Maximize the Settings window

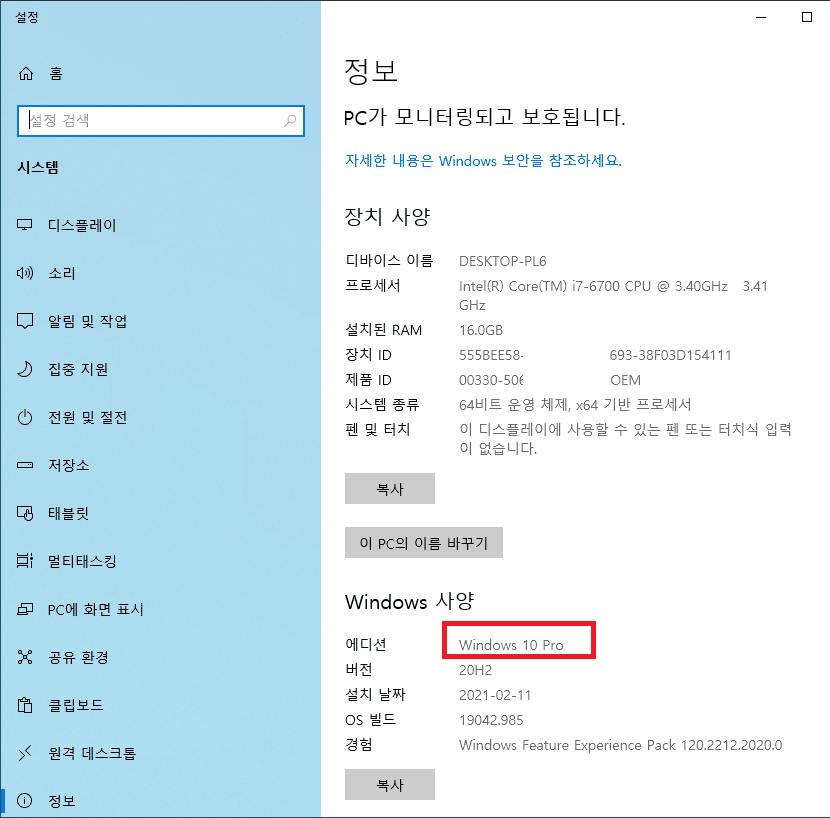click(x=807, y=17)
